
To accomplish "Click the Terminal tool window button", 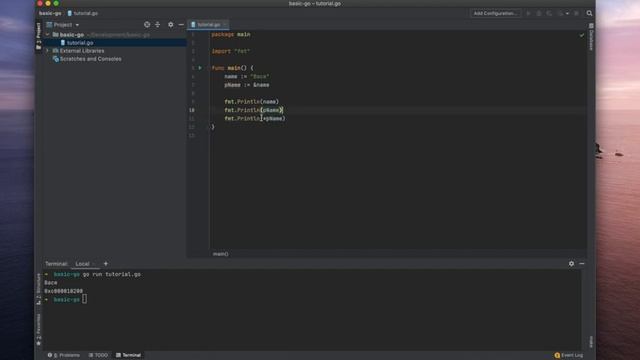I will [x=129, y=355].
